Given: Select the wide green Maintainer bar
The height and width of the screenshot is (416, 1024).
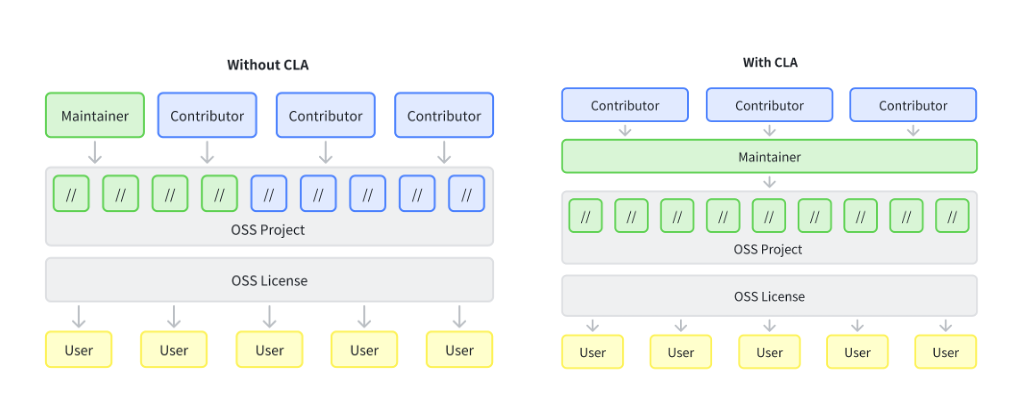Looking at the screenshot, I should [x=769, y=157].
